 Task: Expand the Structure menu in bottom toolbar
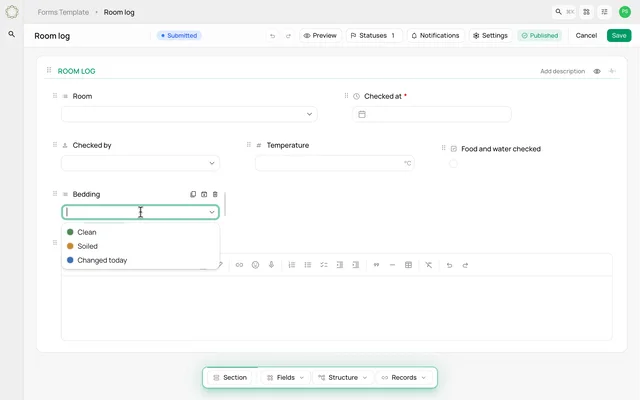tap(343, 378)
